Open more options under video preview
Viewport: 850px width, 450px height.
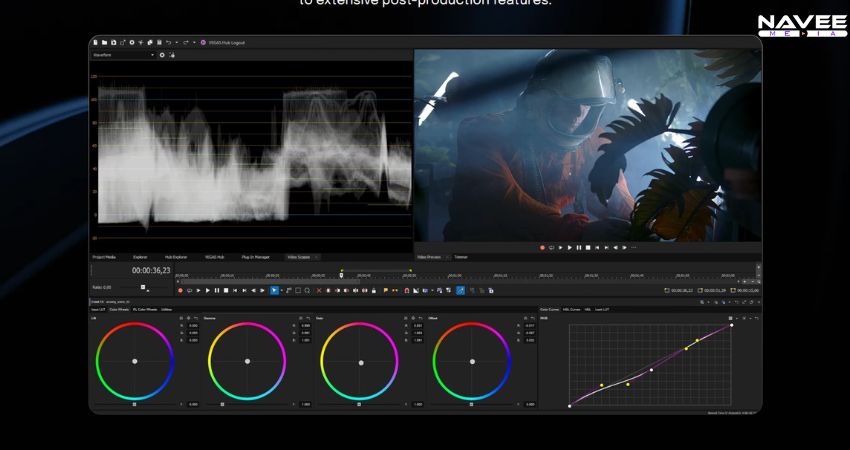click(x=634, y=248)
